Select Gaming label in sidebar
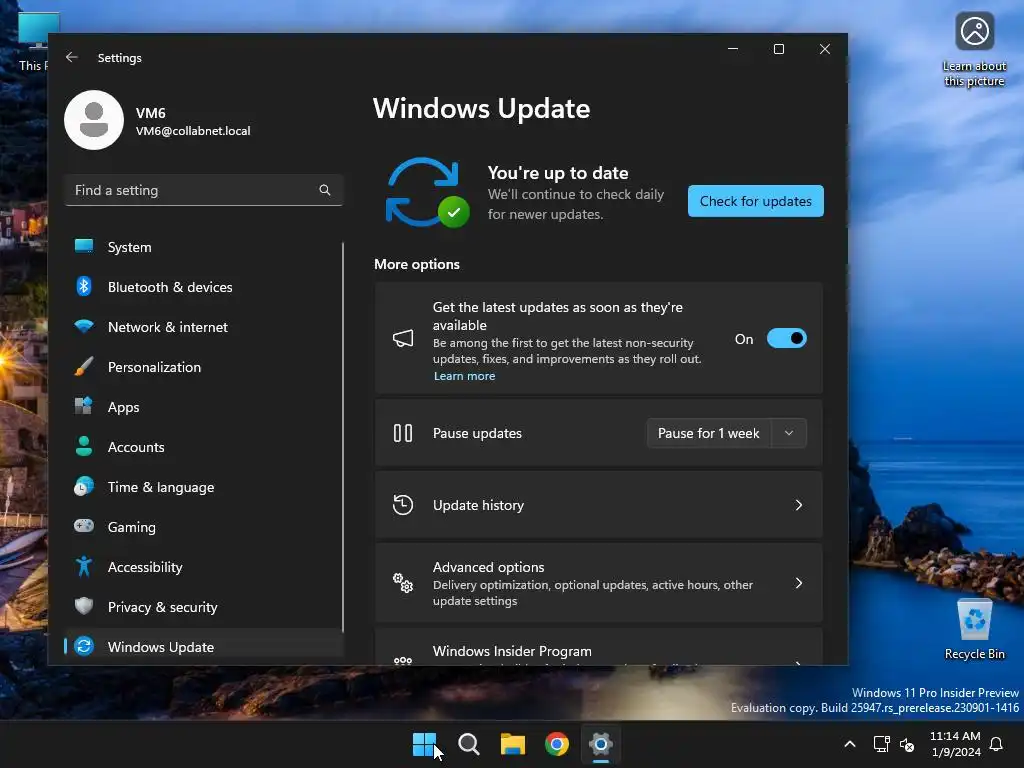Image resolution: width=1024 pixels, height=768 pixels. click(131, 527)
